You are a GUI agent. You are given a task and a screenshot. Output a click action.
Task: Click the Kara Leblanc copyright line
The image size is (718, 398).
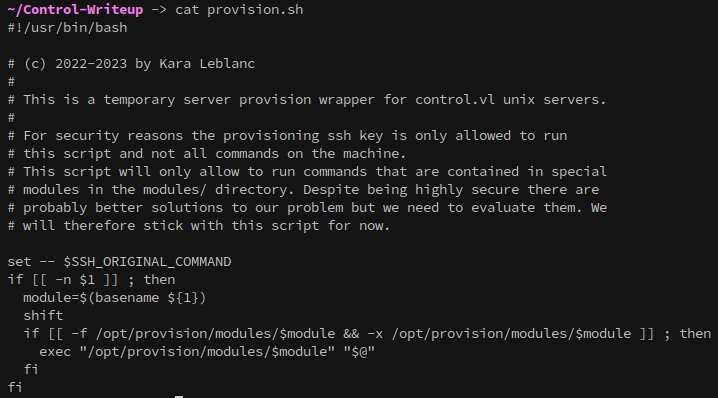click(x=131, y=64)
